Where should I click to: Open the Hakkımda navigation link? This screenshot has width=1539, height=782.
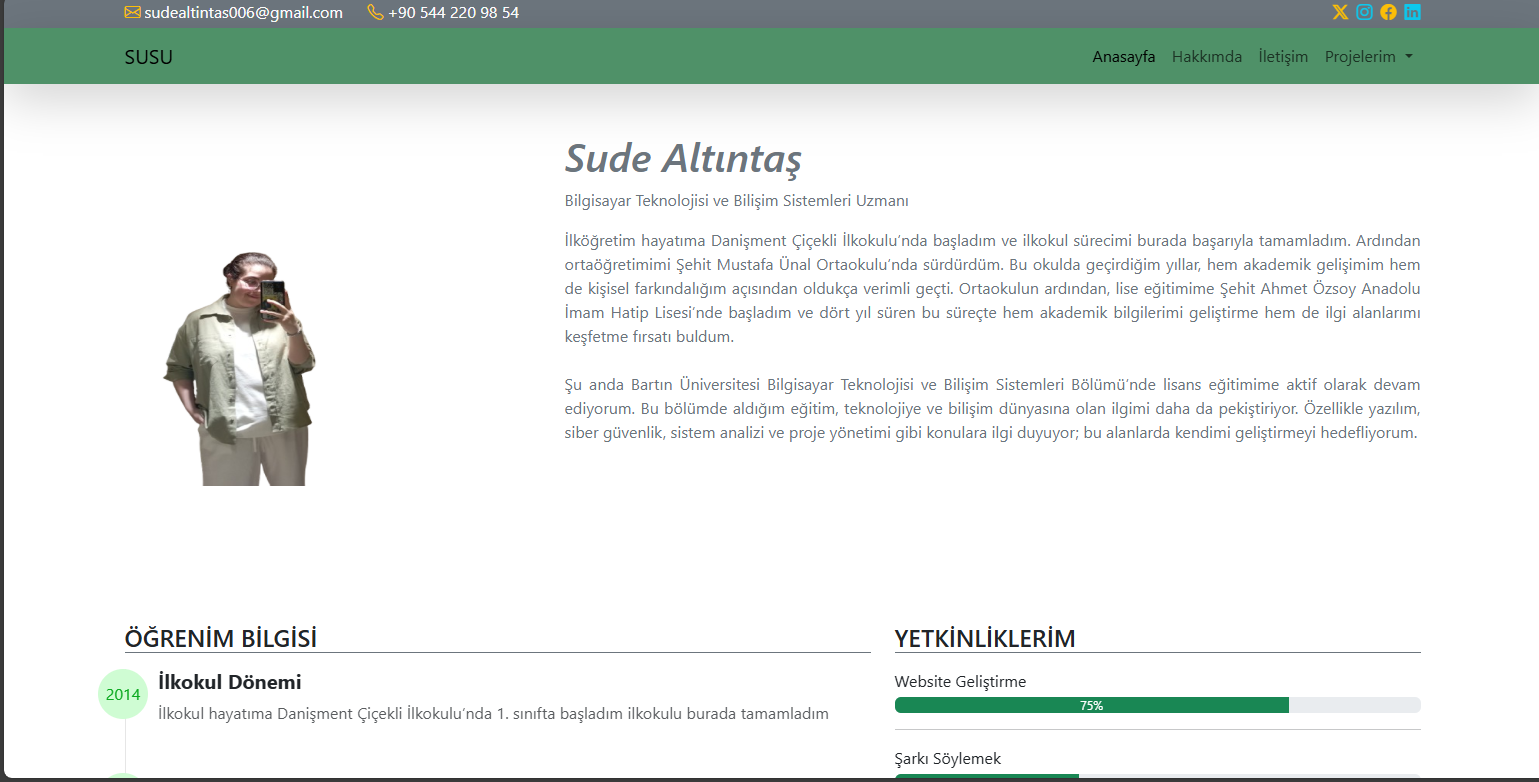[1206, 57]
